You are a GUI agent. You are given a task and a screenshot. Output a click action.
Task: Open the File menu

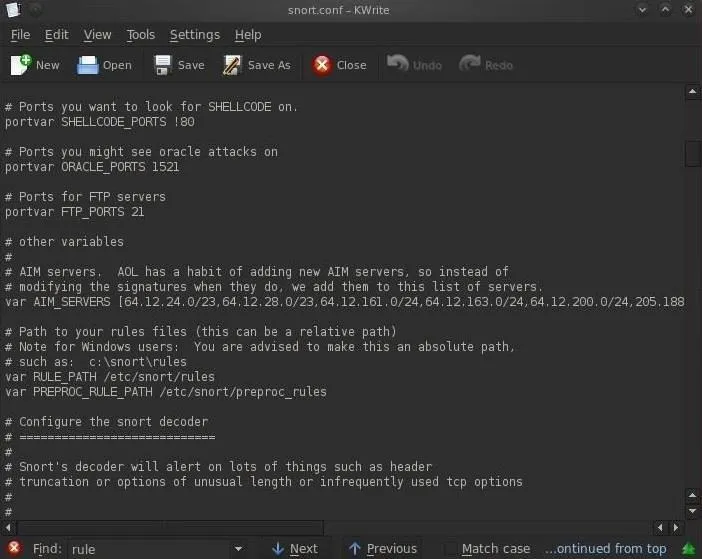coord(20,35)
